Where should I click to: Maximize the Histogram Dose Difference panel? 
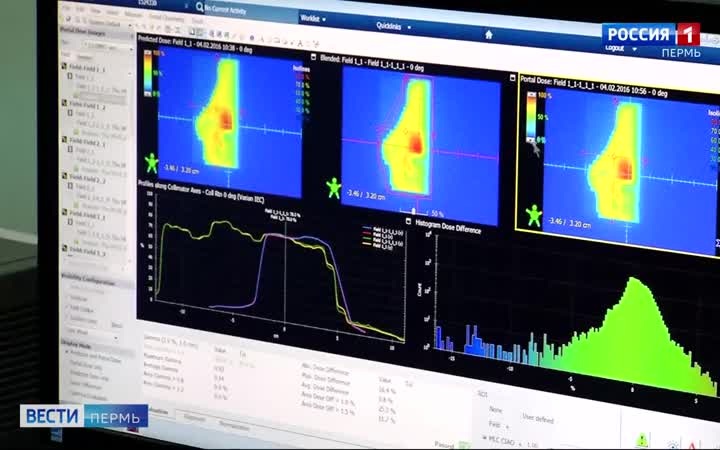click(x=408, y=221)
